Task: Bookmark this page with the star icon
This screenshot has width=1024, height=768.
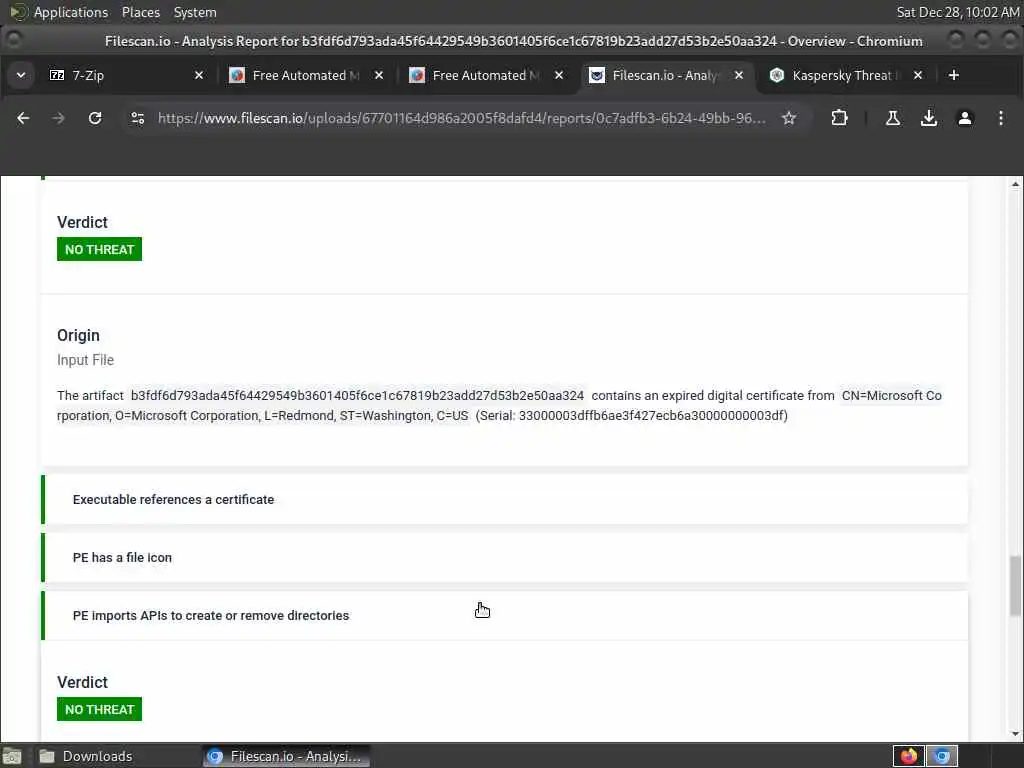Action: point(789,118)
